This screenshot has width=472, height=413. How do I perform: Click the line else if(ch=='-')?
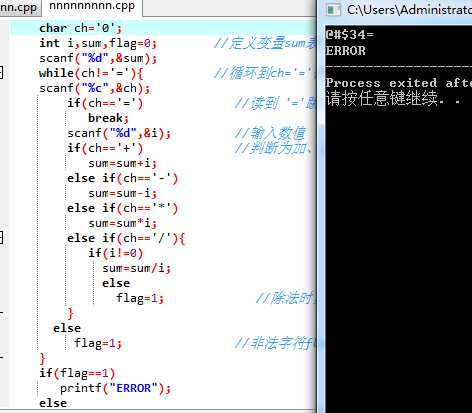(x=122, y=178)
